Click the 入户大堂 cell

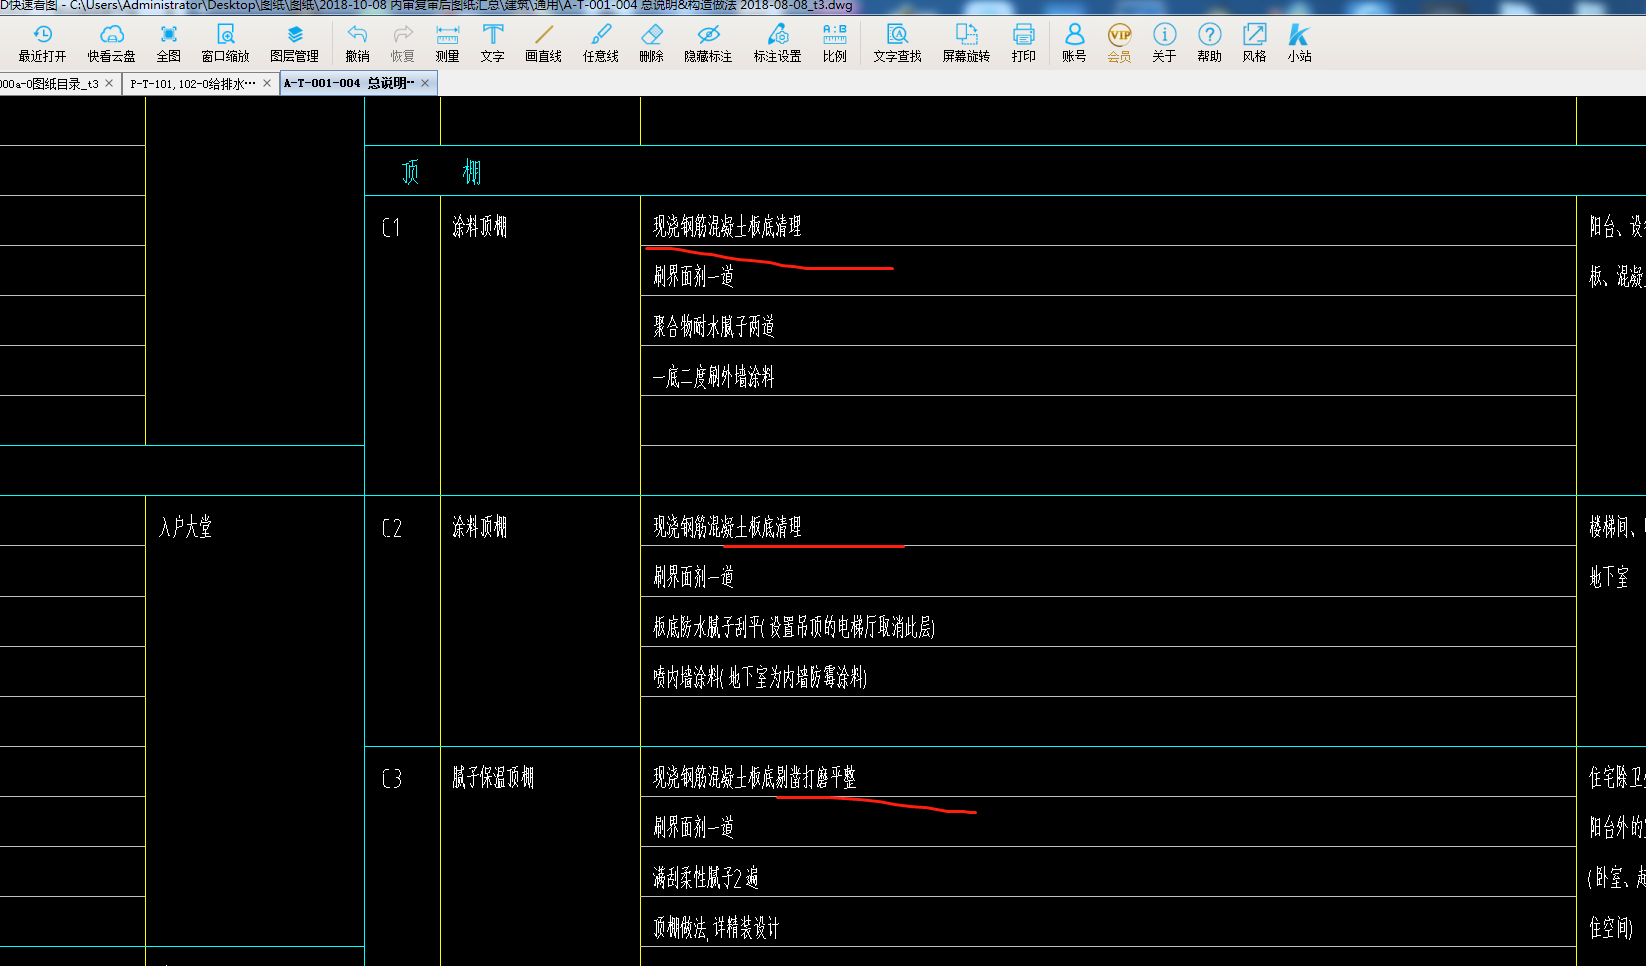186,527
